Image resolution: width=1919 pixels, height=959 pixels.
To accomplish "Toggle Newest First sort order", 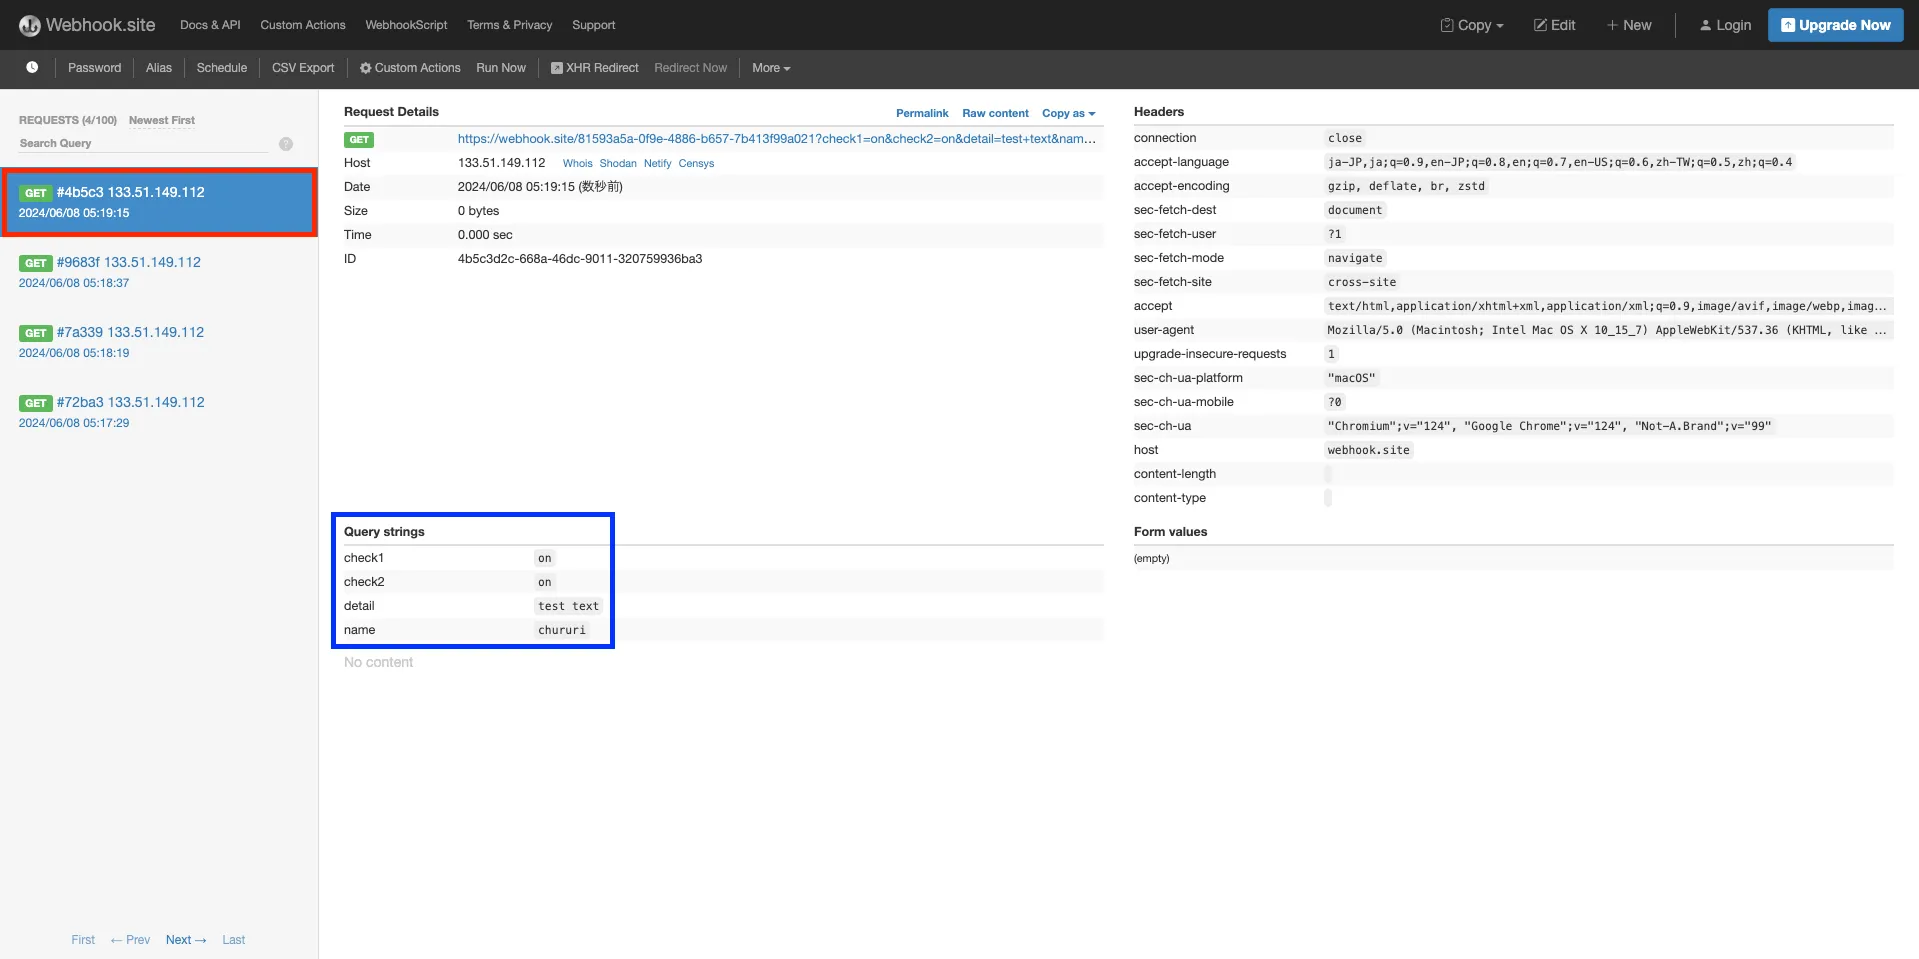I will tap(162, 120).
